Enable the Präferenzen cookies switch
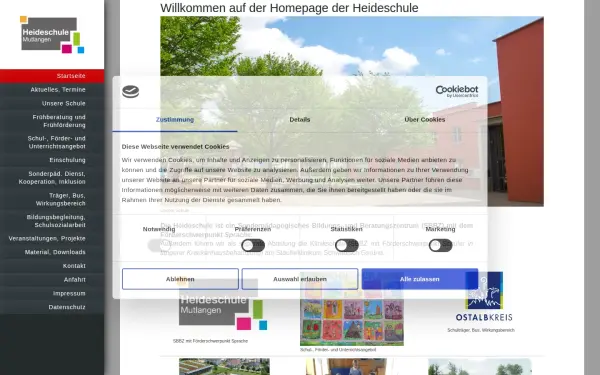The image size is (600, 375). (253, 245)
